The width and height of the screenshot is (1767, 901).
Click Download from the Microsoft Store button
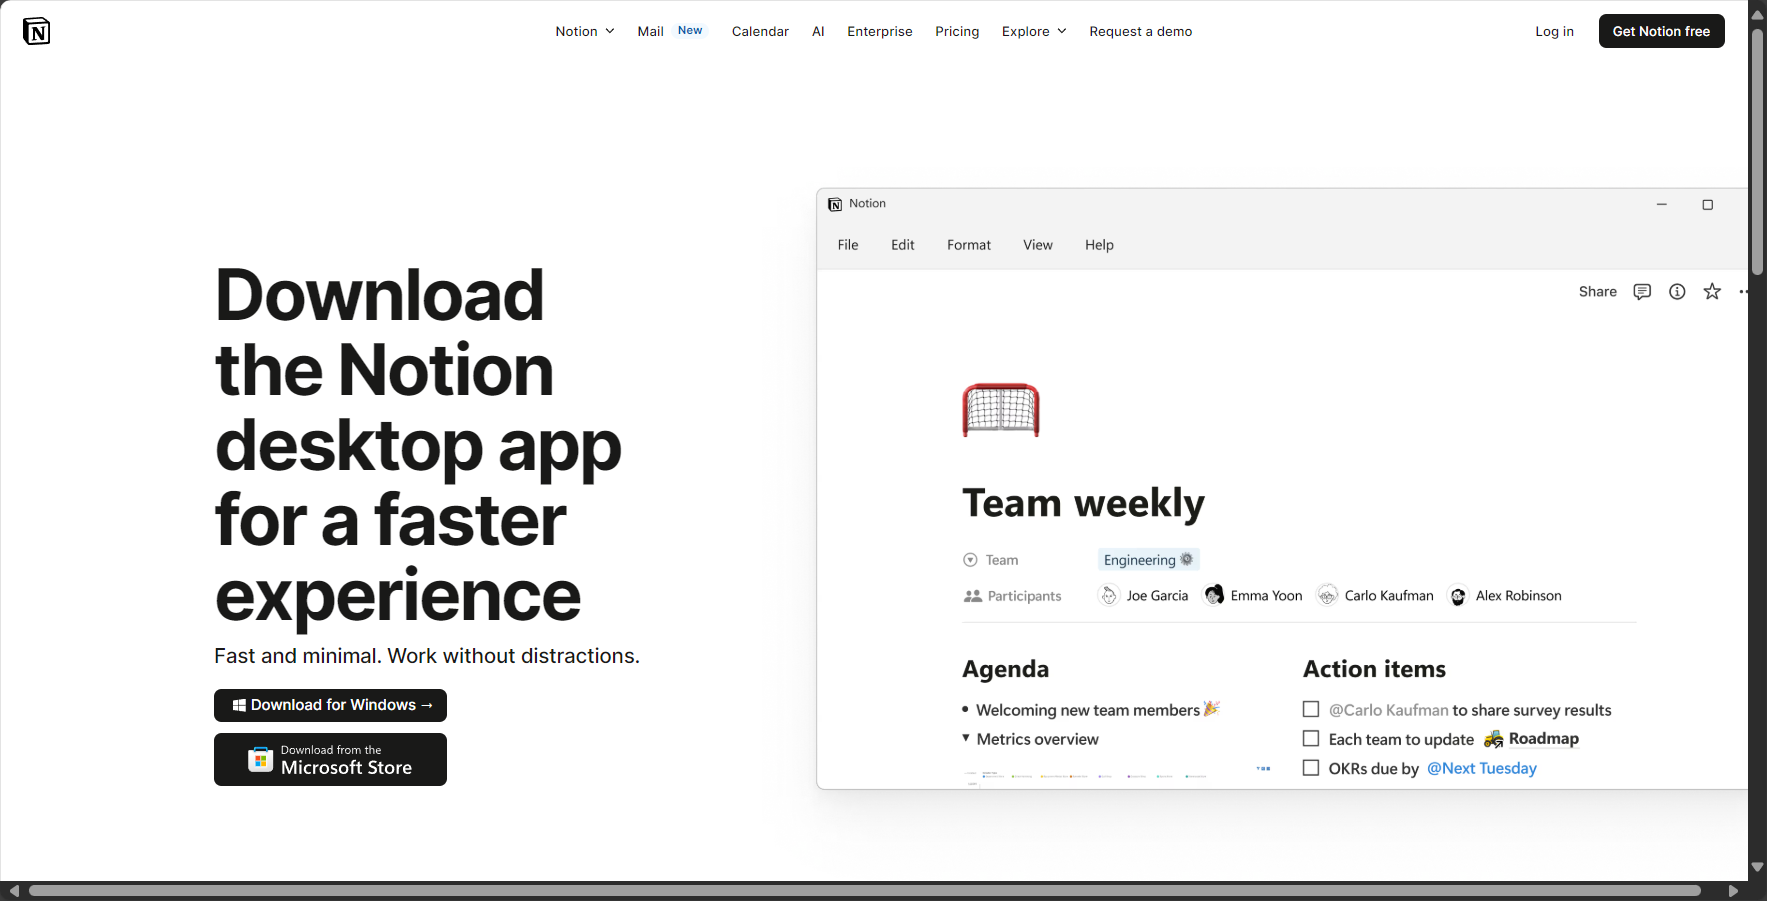[x=330, y=760]
